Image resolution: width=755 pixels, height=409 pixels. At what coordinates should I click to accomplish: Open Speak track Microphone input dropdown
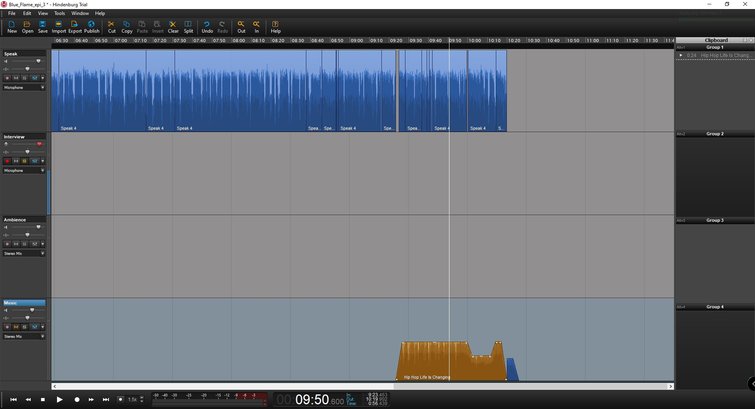click(24, 87)
